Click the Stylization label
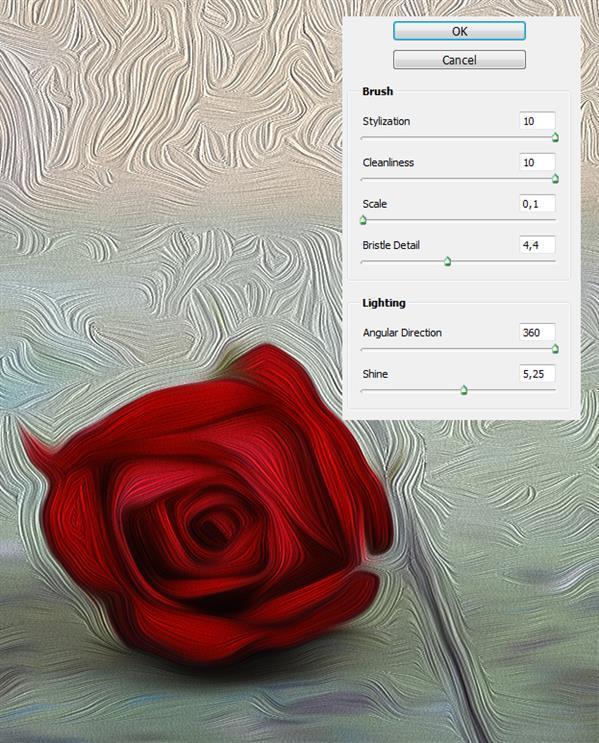 click(386, 121)
